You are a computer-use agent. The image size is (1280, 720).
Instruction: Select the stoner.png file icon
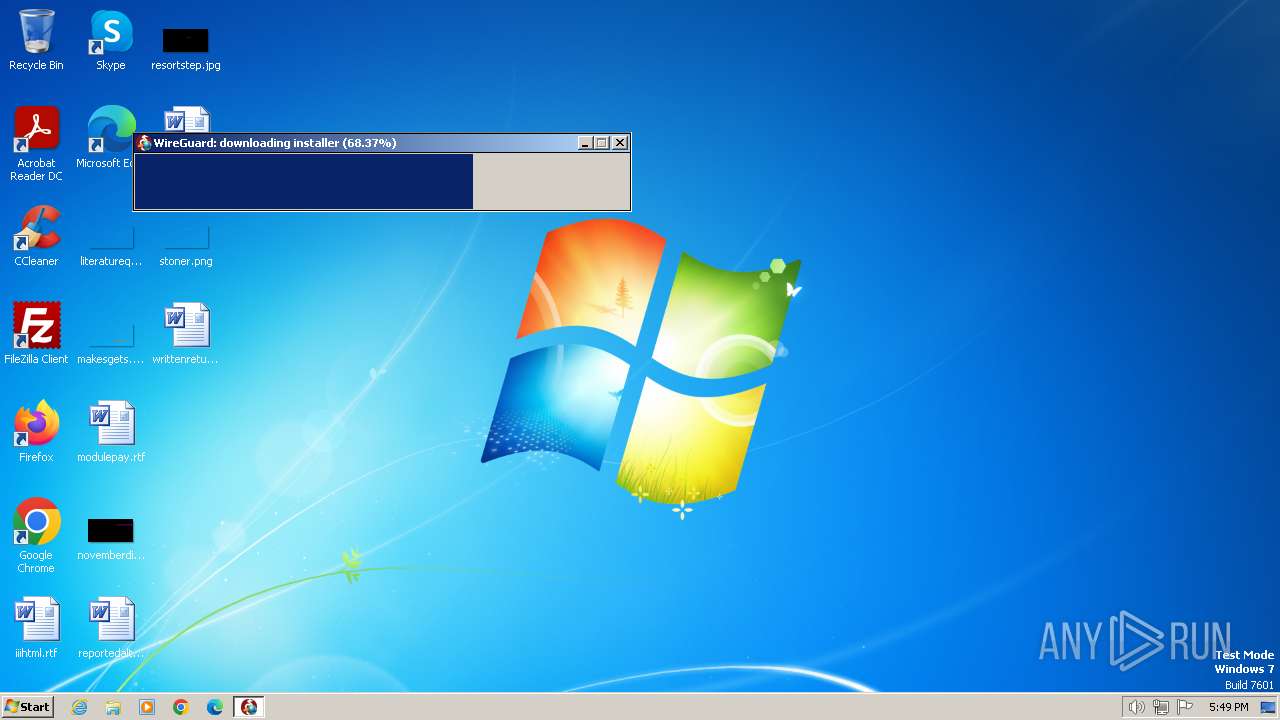point(186,244)
